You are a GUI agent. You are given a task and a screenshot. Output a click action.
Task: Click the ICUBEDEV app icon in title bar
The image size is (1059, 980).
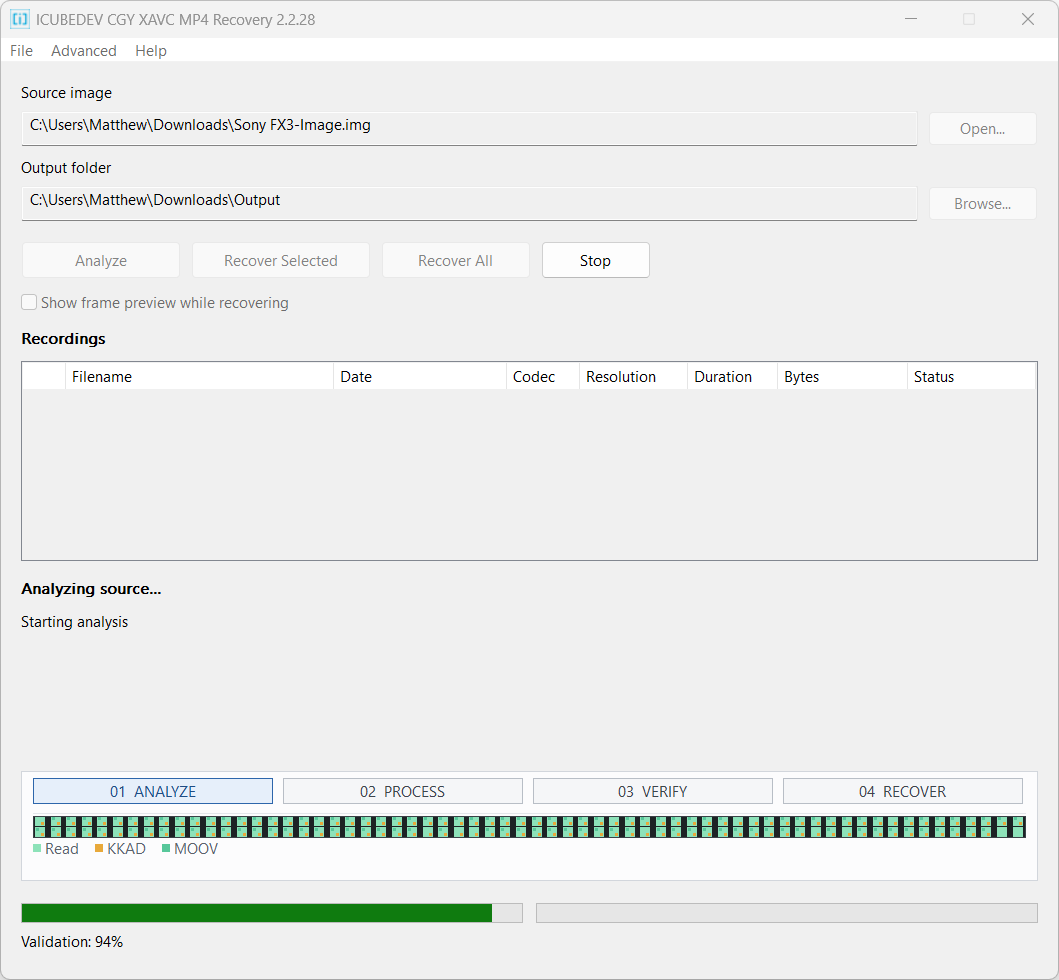click(20, 20)
